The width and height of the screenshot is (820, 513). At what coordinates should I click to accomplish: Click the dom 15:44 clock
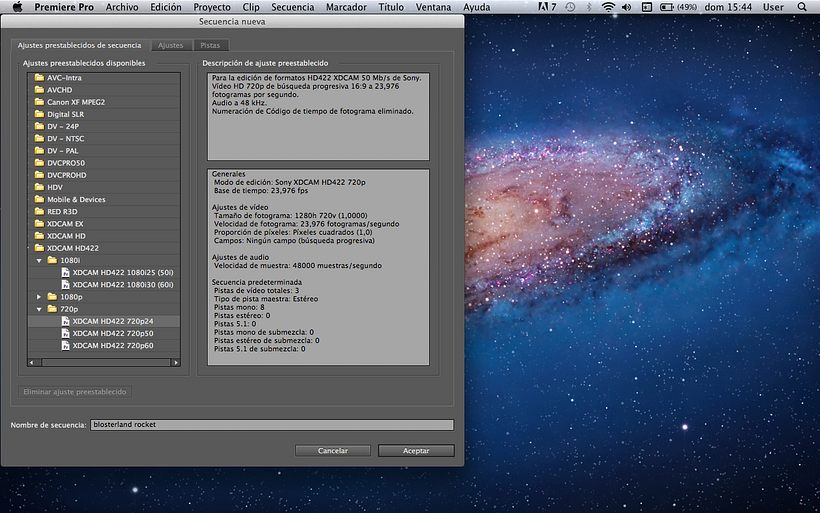[x=728, y=7]
